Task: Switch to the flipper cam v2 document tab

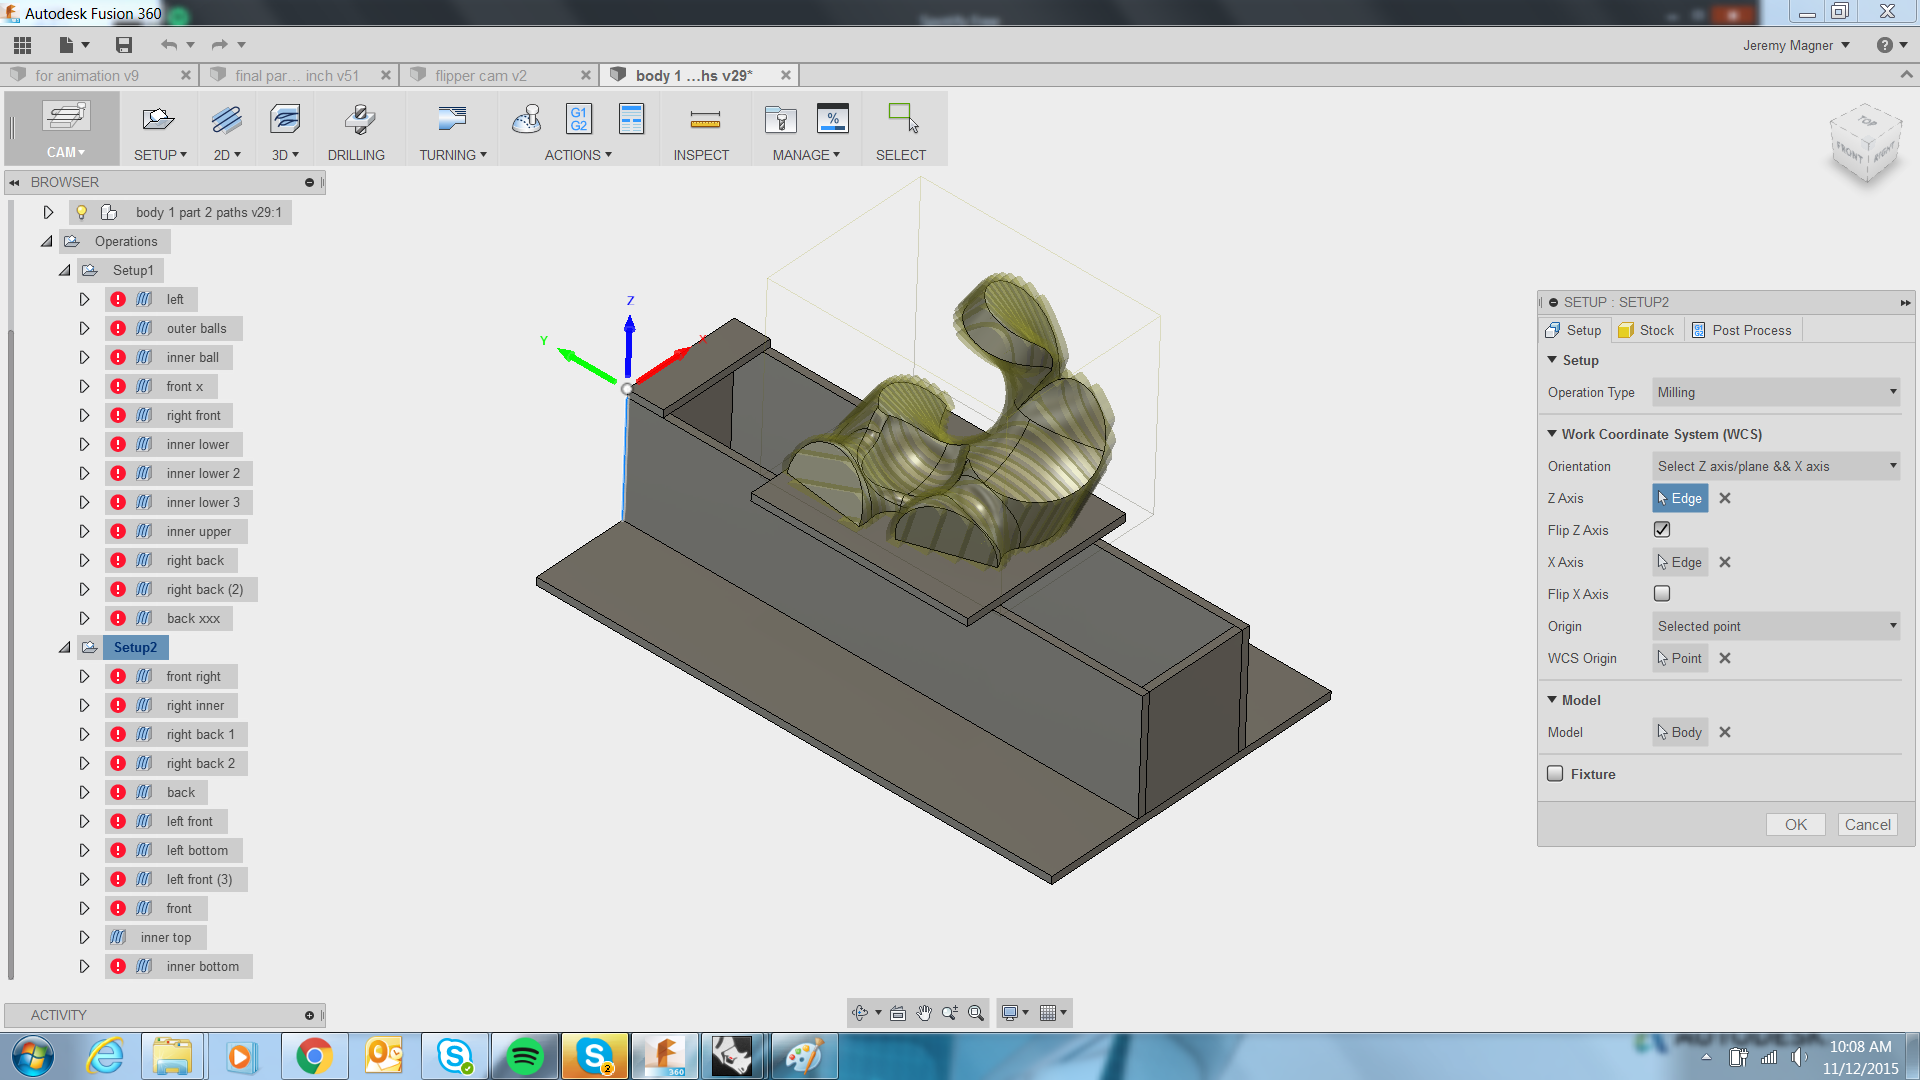Action: [481, 75]
